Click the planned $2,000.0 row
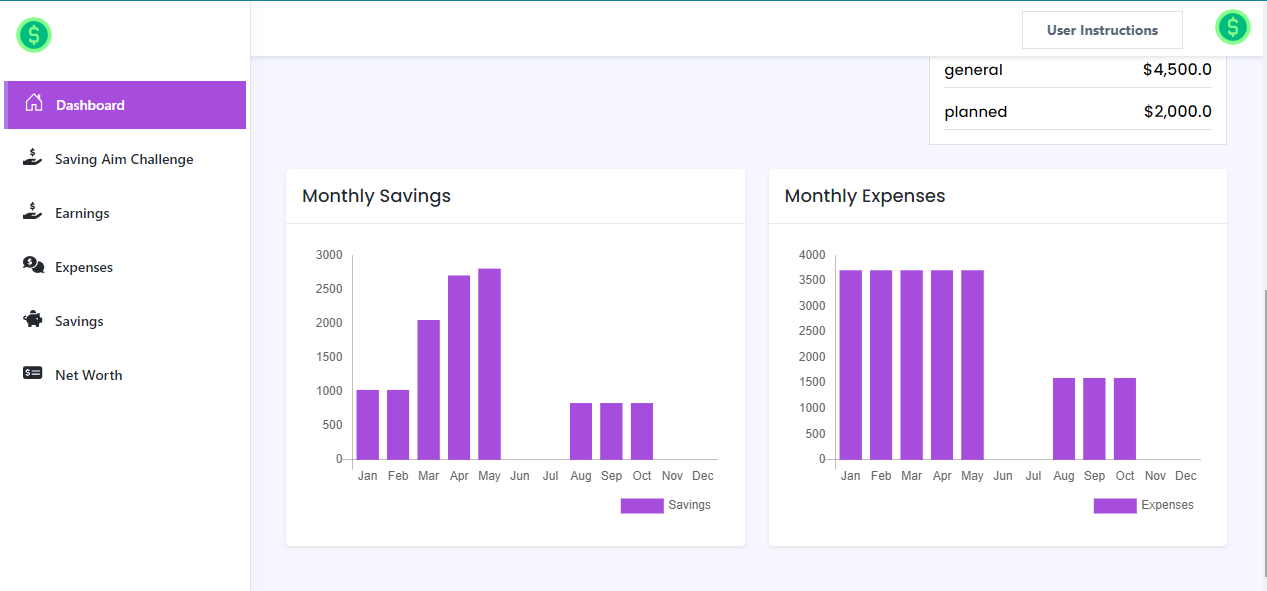The height and width of the screenshot is (591, 1267). pos(1077,112)
